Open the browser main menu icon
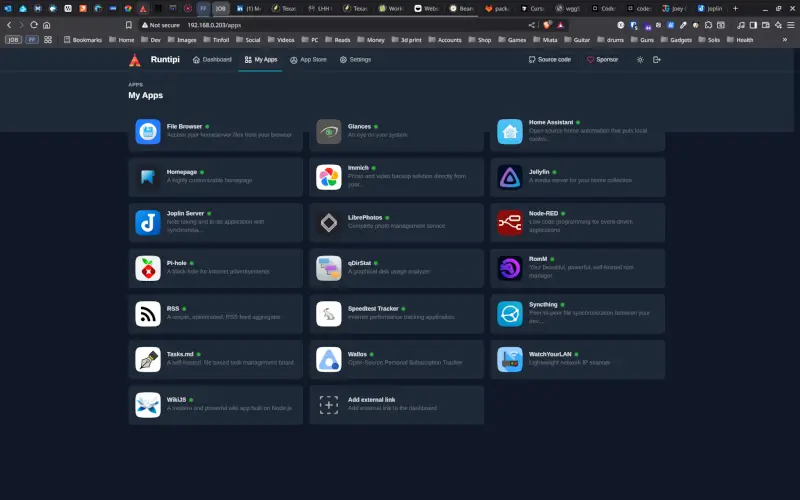The width and height of the screenshot is (800, 500). click(x=790, y=25)
